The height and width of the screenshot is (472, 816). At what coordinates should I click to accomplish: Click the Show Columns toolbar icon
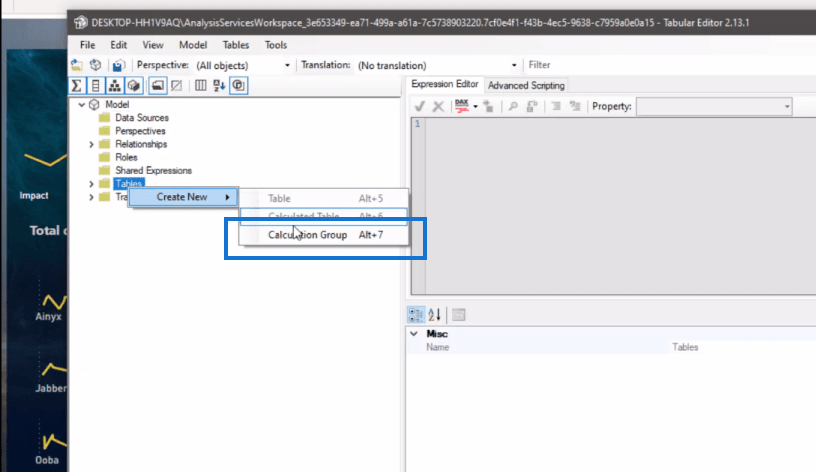coord(95,85)
